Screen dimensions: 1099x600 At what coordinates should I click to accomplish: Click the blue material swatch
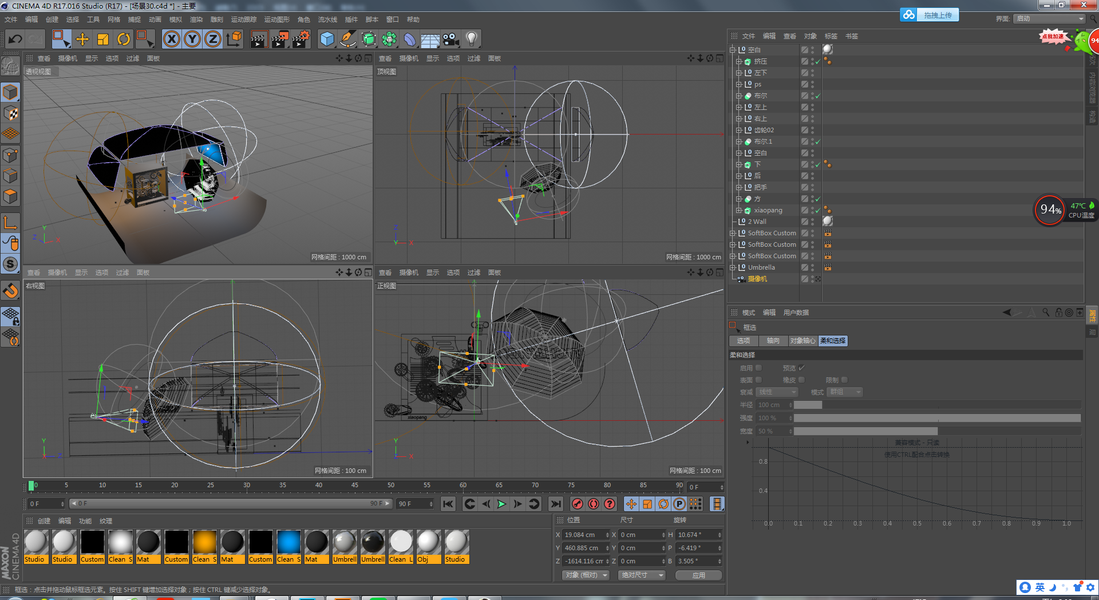[x=288, y=542]
